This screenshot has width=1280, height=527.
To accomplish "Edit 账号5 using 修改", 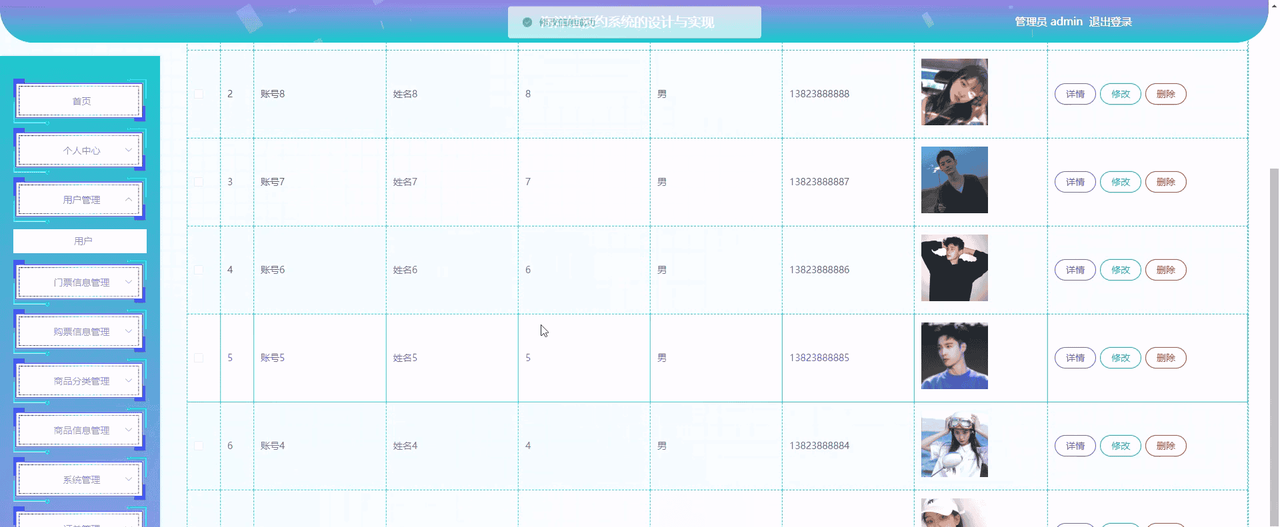I will (1120, 358).
